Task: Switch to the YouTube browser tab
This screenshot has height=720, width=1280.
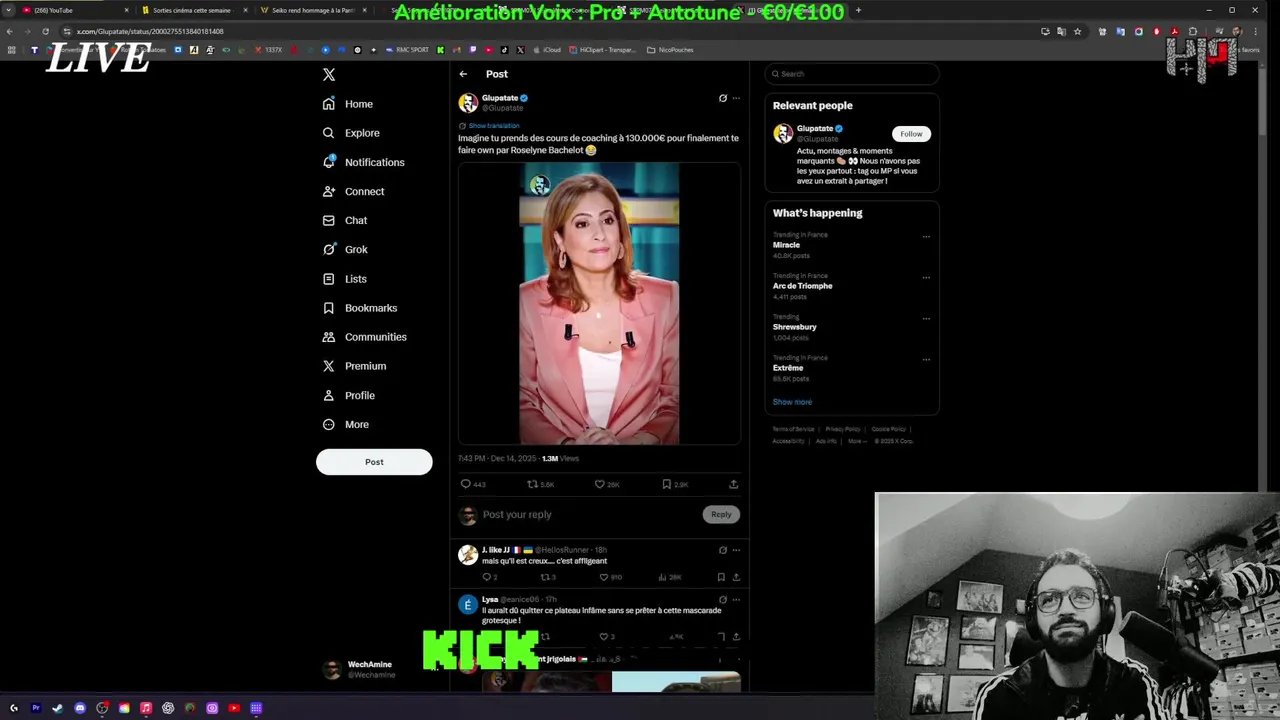Action: pyautogui.click(x=75, y=10)
